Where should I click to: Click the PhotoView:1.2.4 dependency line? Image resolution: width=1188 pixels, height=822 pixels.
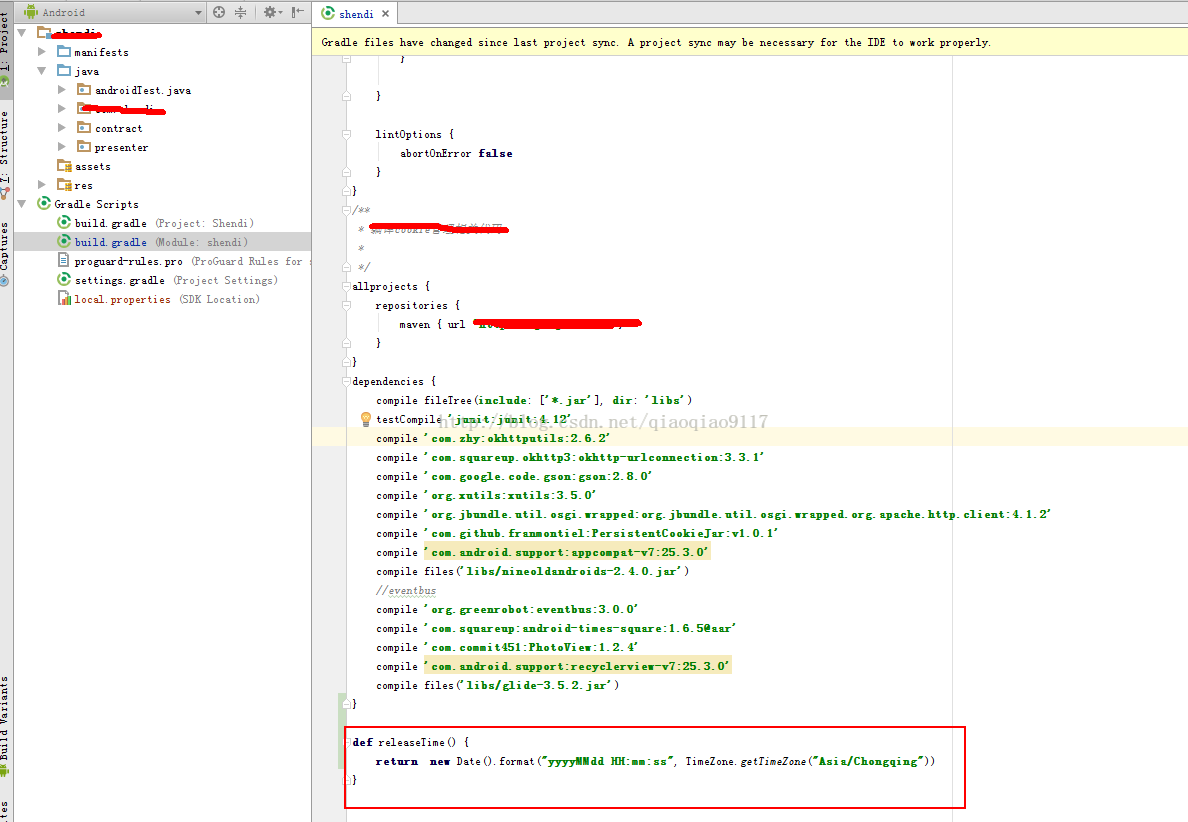point(508,648)
